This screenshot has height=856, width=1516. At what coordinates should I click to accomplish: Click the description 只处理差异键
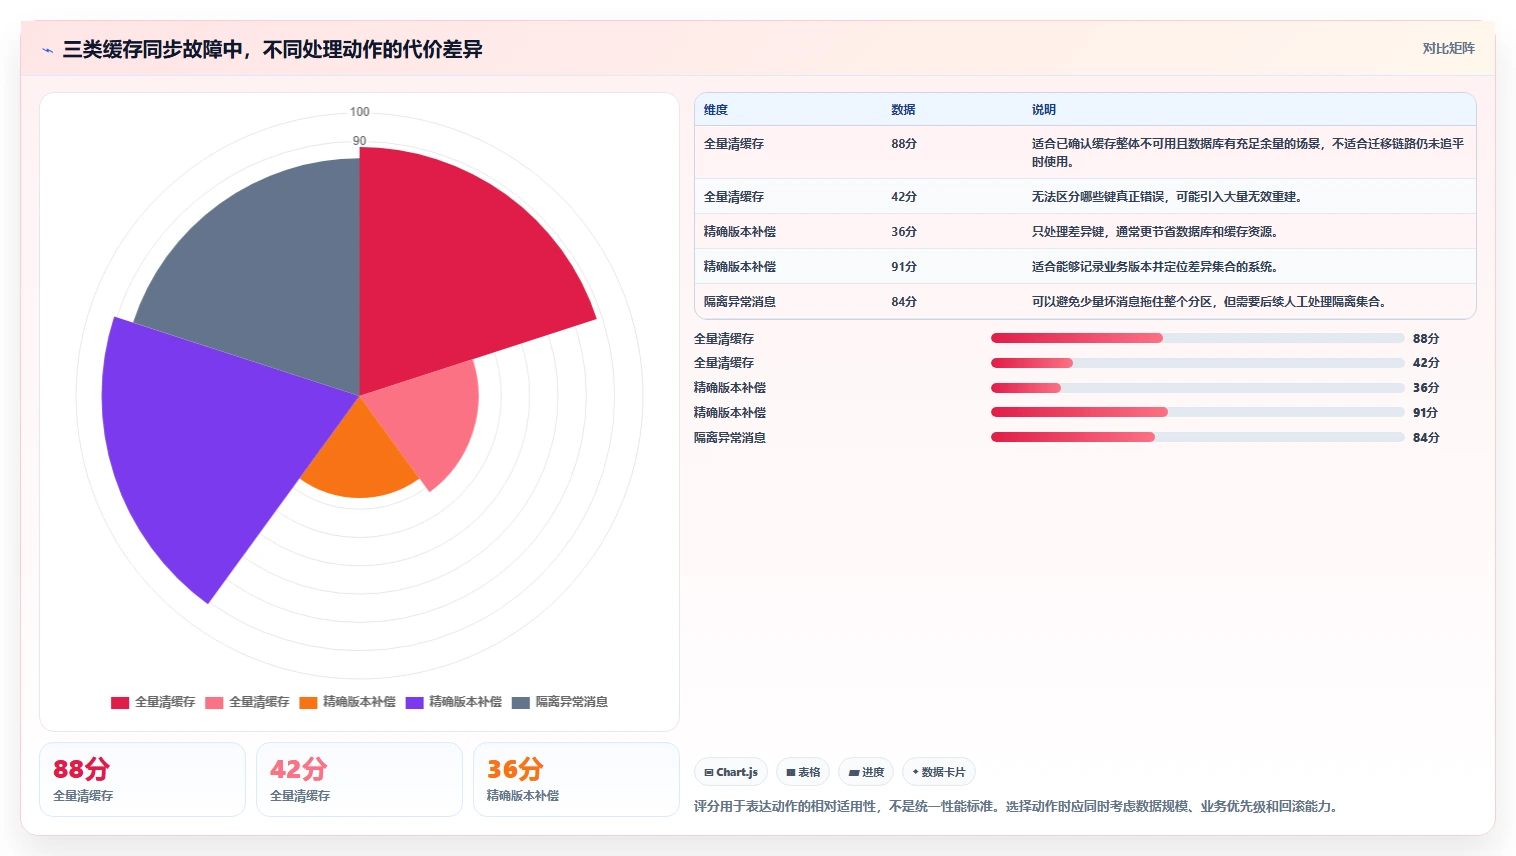pyautogui.click(x=1155, y=232)
